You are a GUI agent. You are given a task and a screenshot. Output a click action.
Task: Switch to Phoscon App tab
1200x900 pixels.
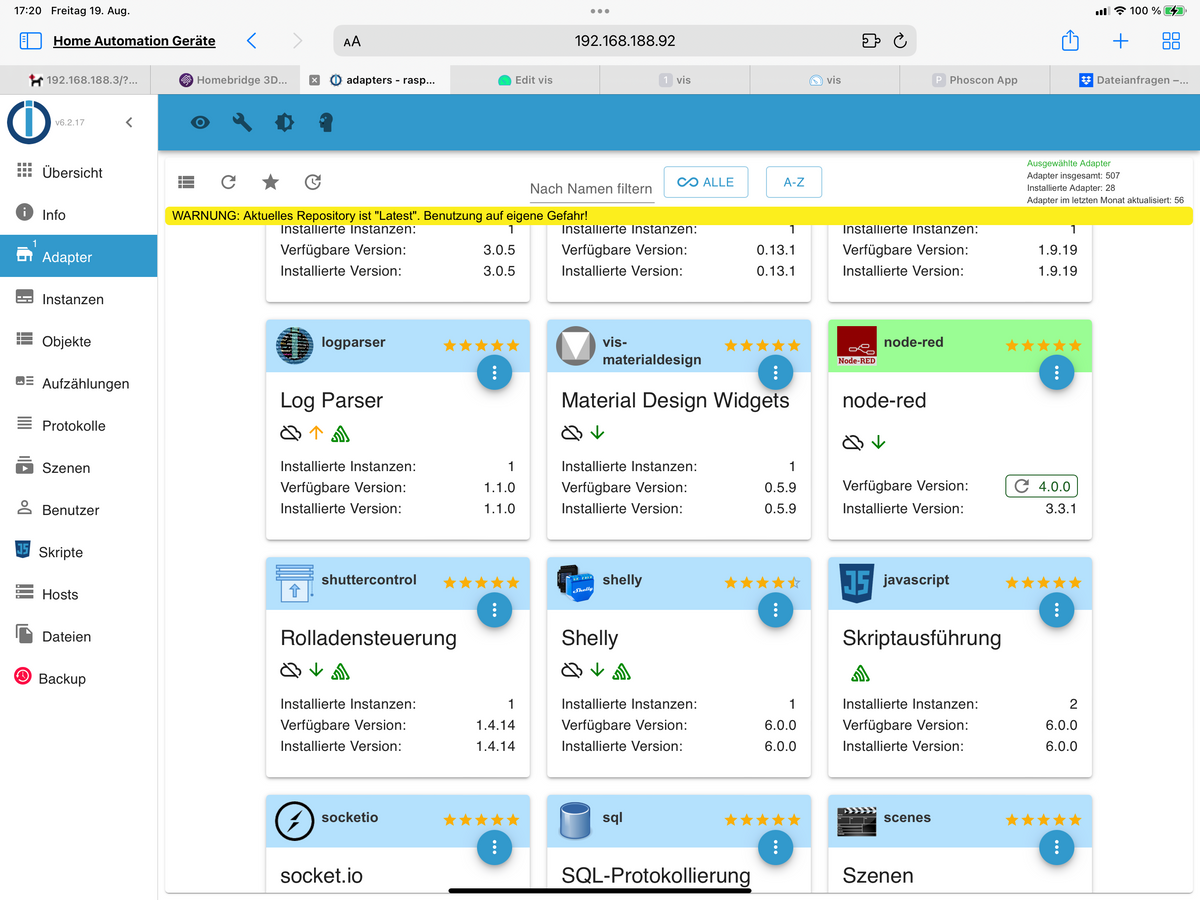click(975, 80)
